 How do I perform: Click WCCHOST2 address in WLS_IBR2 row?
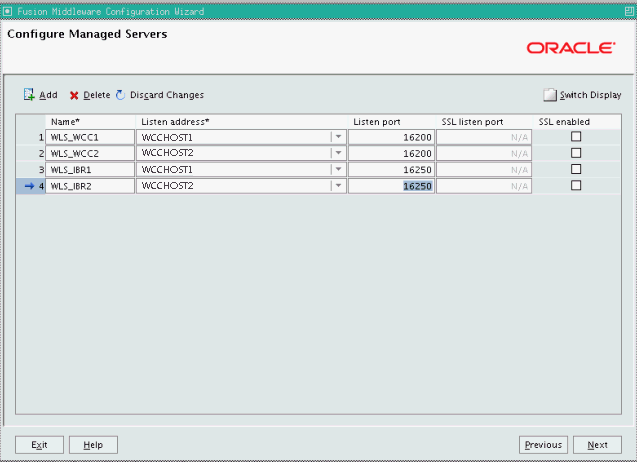167,186
